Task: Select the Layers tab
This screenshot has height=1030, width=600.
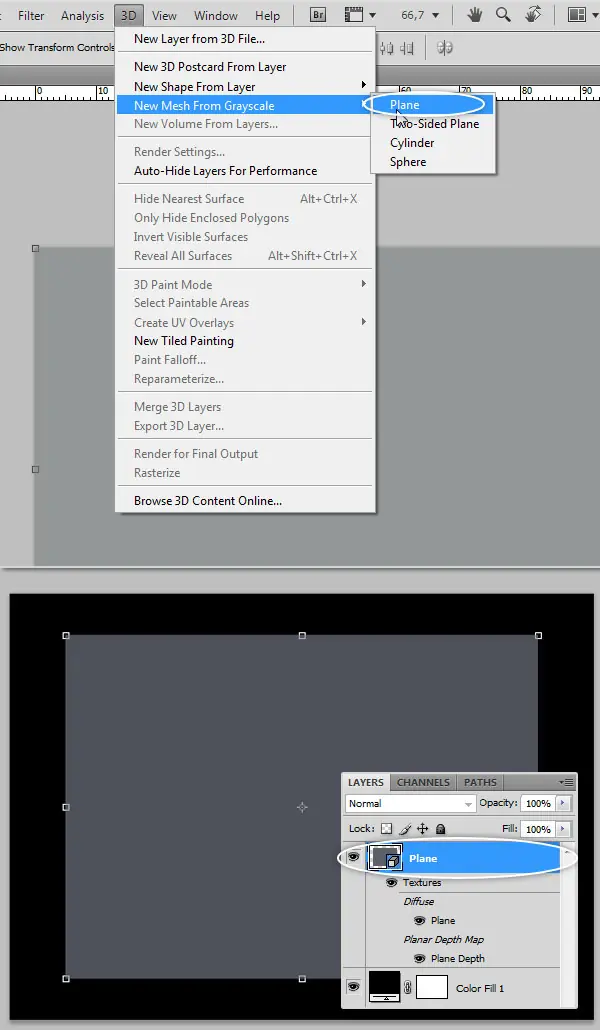Action: (365, 782)
